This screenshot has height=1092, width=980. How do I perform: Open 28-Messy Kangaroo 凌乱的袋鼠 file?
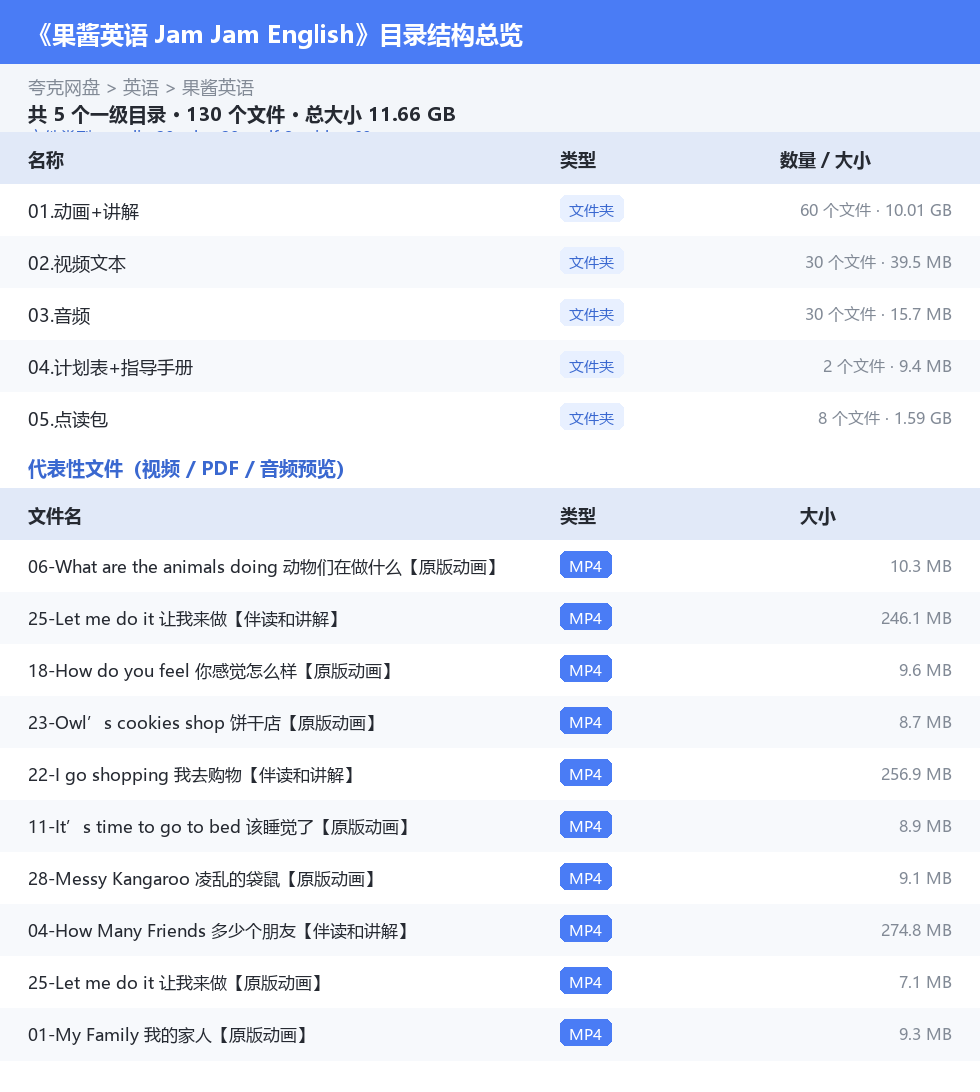[x=203, y=879]
